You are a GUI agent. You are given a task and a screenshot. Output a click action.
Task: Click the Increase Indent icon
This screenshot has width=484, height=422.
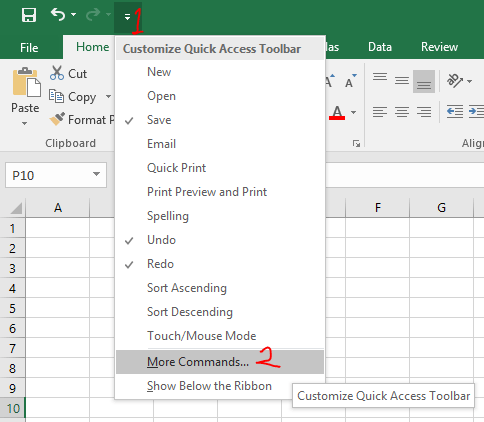pos(476,112)
